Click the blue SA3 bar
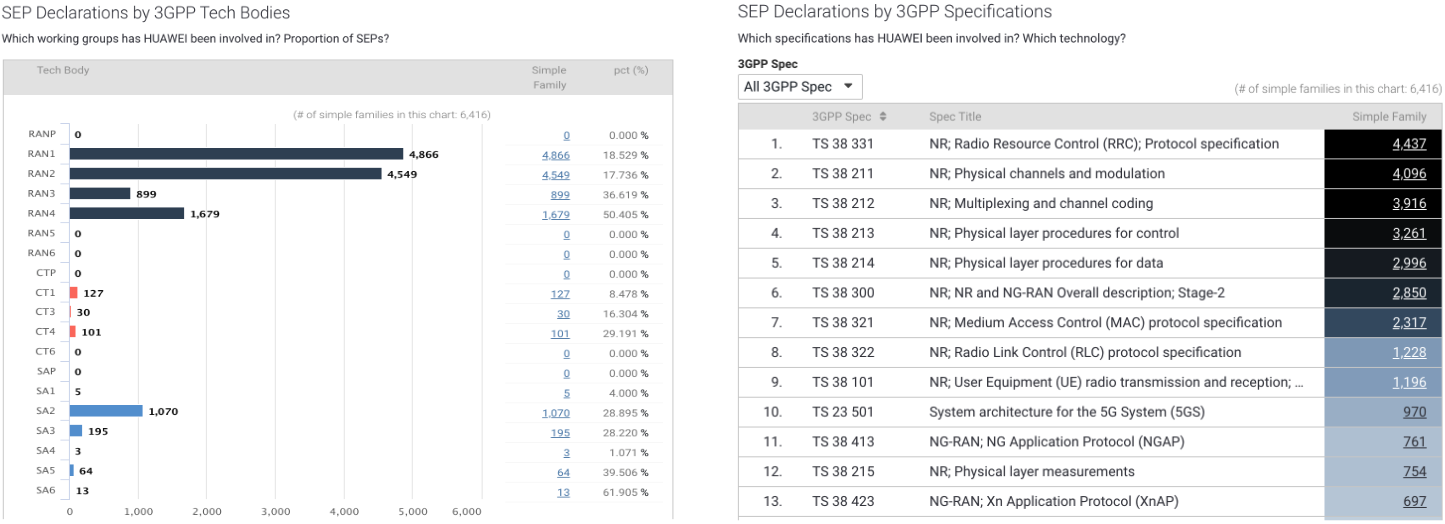 [x=76, y=431]
